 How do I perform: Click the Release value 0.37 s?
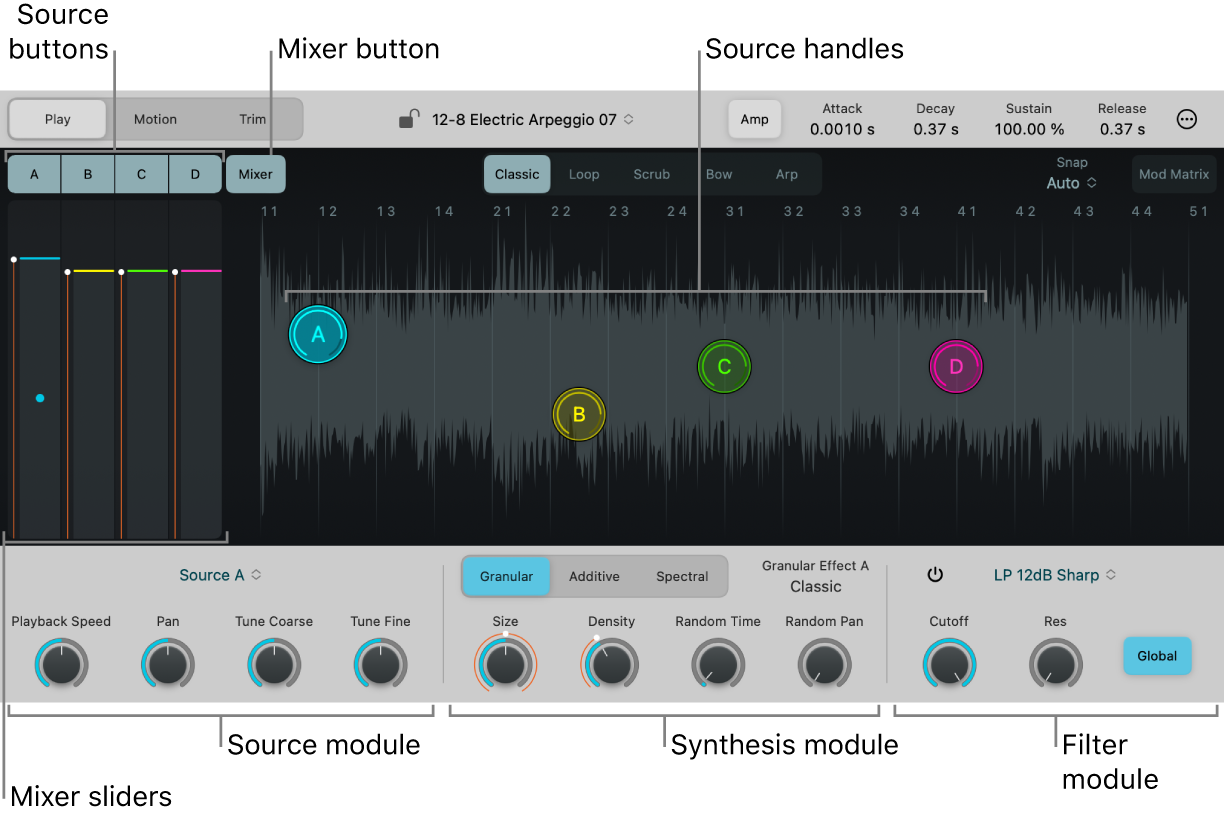(1122, 129)
